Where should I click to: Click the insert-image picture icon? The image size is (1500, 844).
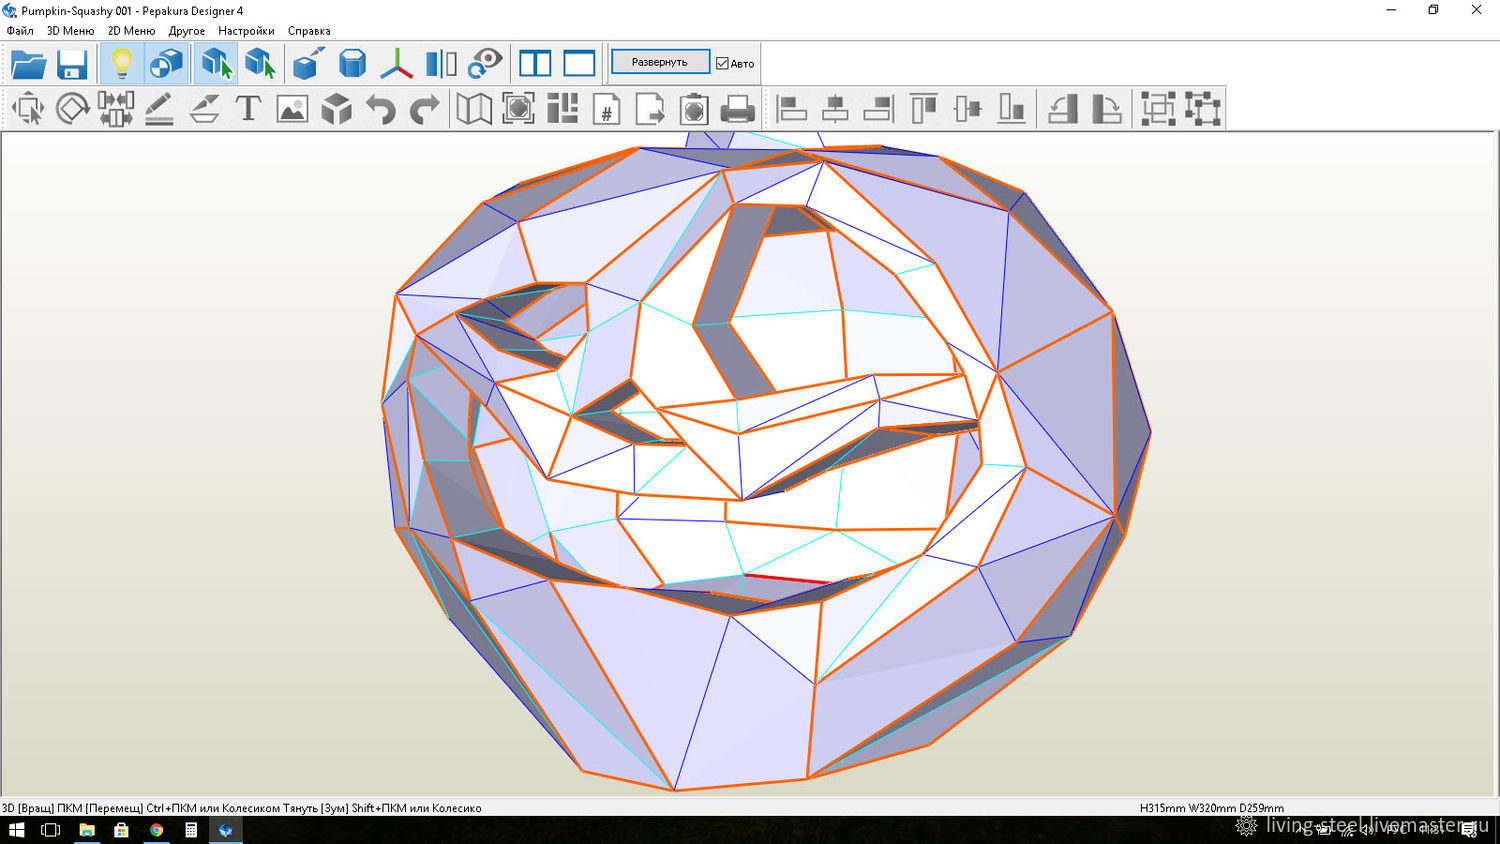click(x=292, y=108)
